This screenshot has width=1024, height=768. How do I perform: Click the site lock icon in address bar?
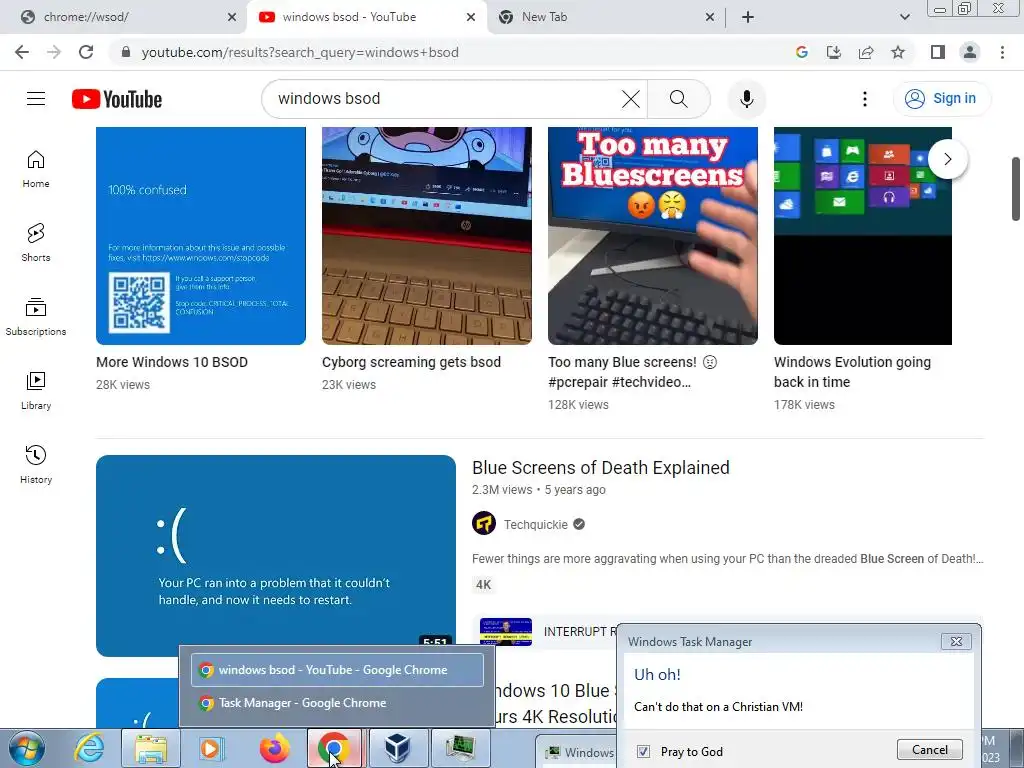pos(126,52)
